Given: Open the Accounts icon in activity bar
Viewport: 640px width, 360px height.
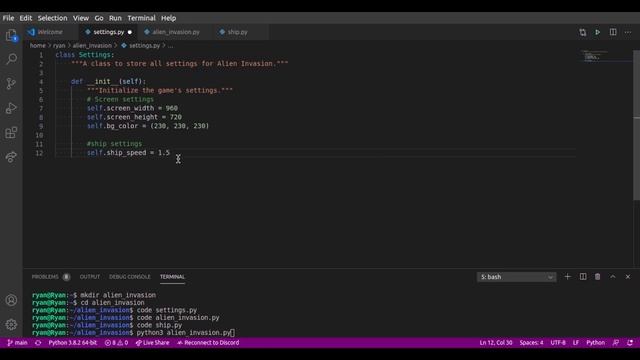Looking at the screenshot, I should [x=11, y=300].
